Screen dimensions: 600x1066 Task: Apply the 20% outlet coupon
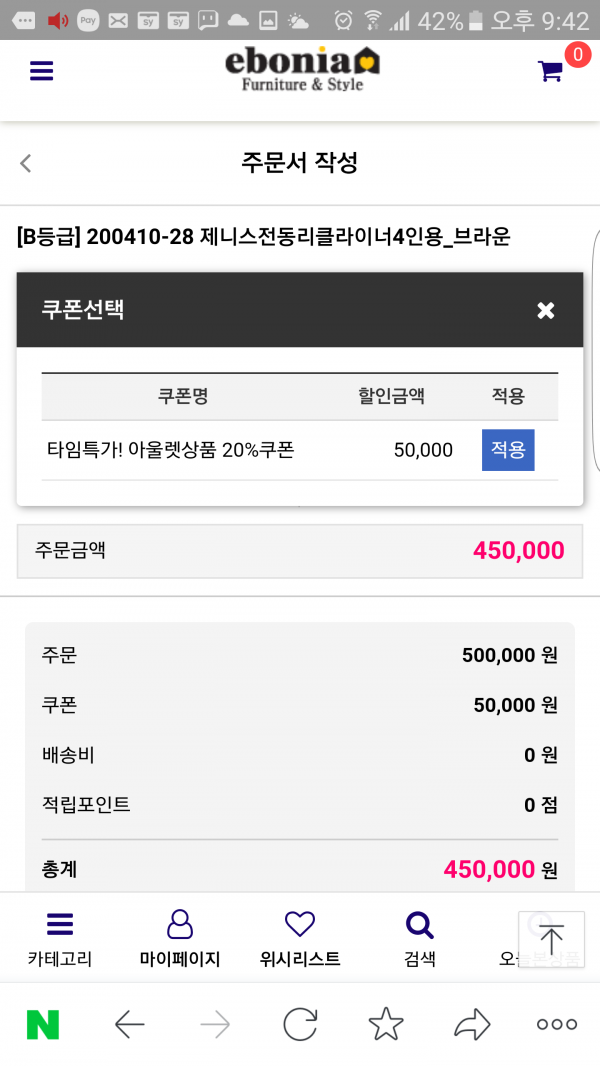pos(508,450)
